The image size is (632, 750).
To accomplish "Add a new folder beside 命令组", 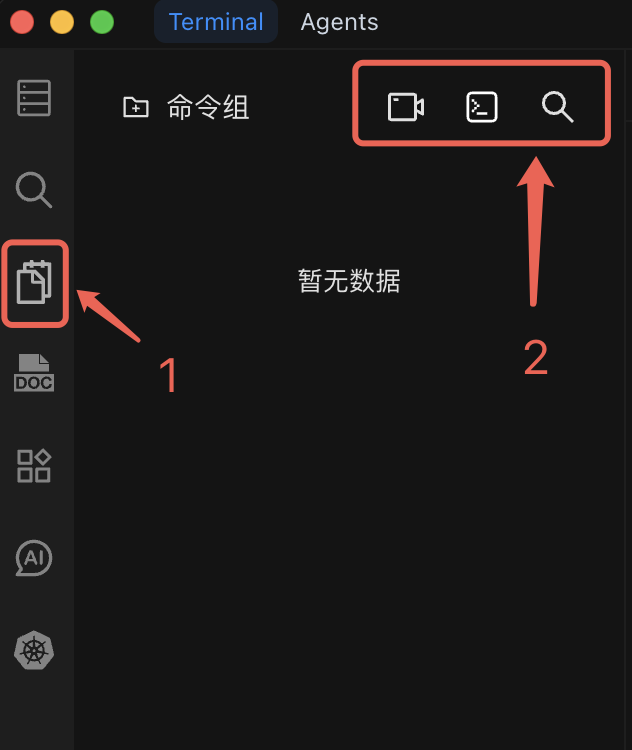I will click(136, 107).
